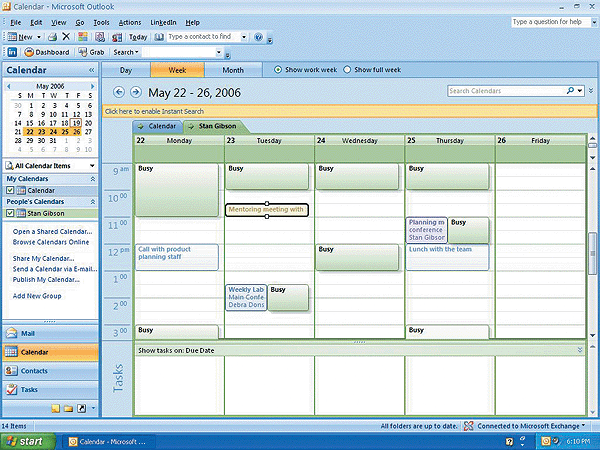Open the Tasks pane button

(50, 390)
